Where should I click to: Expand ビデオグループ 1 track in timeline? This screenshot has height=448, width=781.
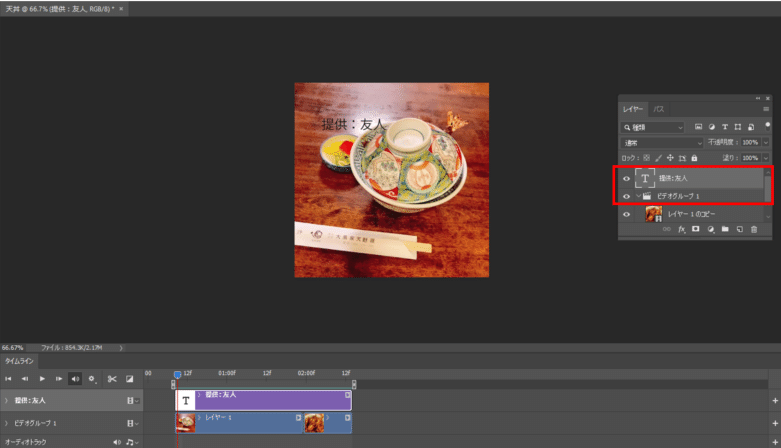point(6,423)
